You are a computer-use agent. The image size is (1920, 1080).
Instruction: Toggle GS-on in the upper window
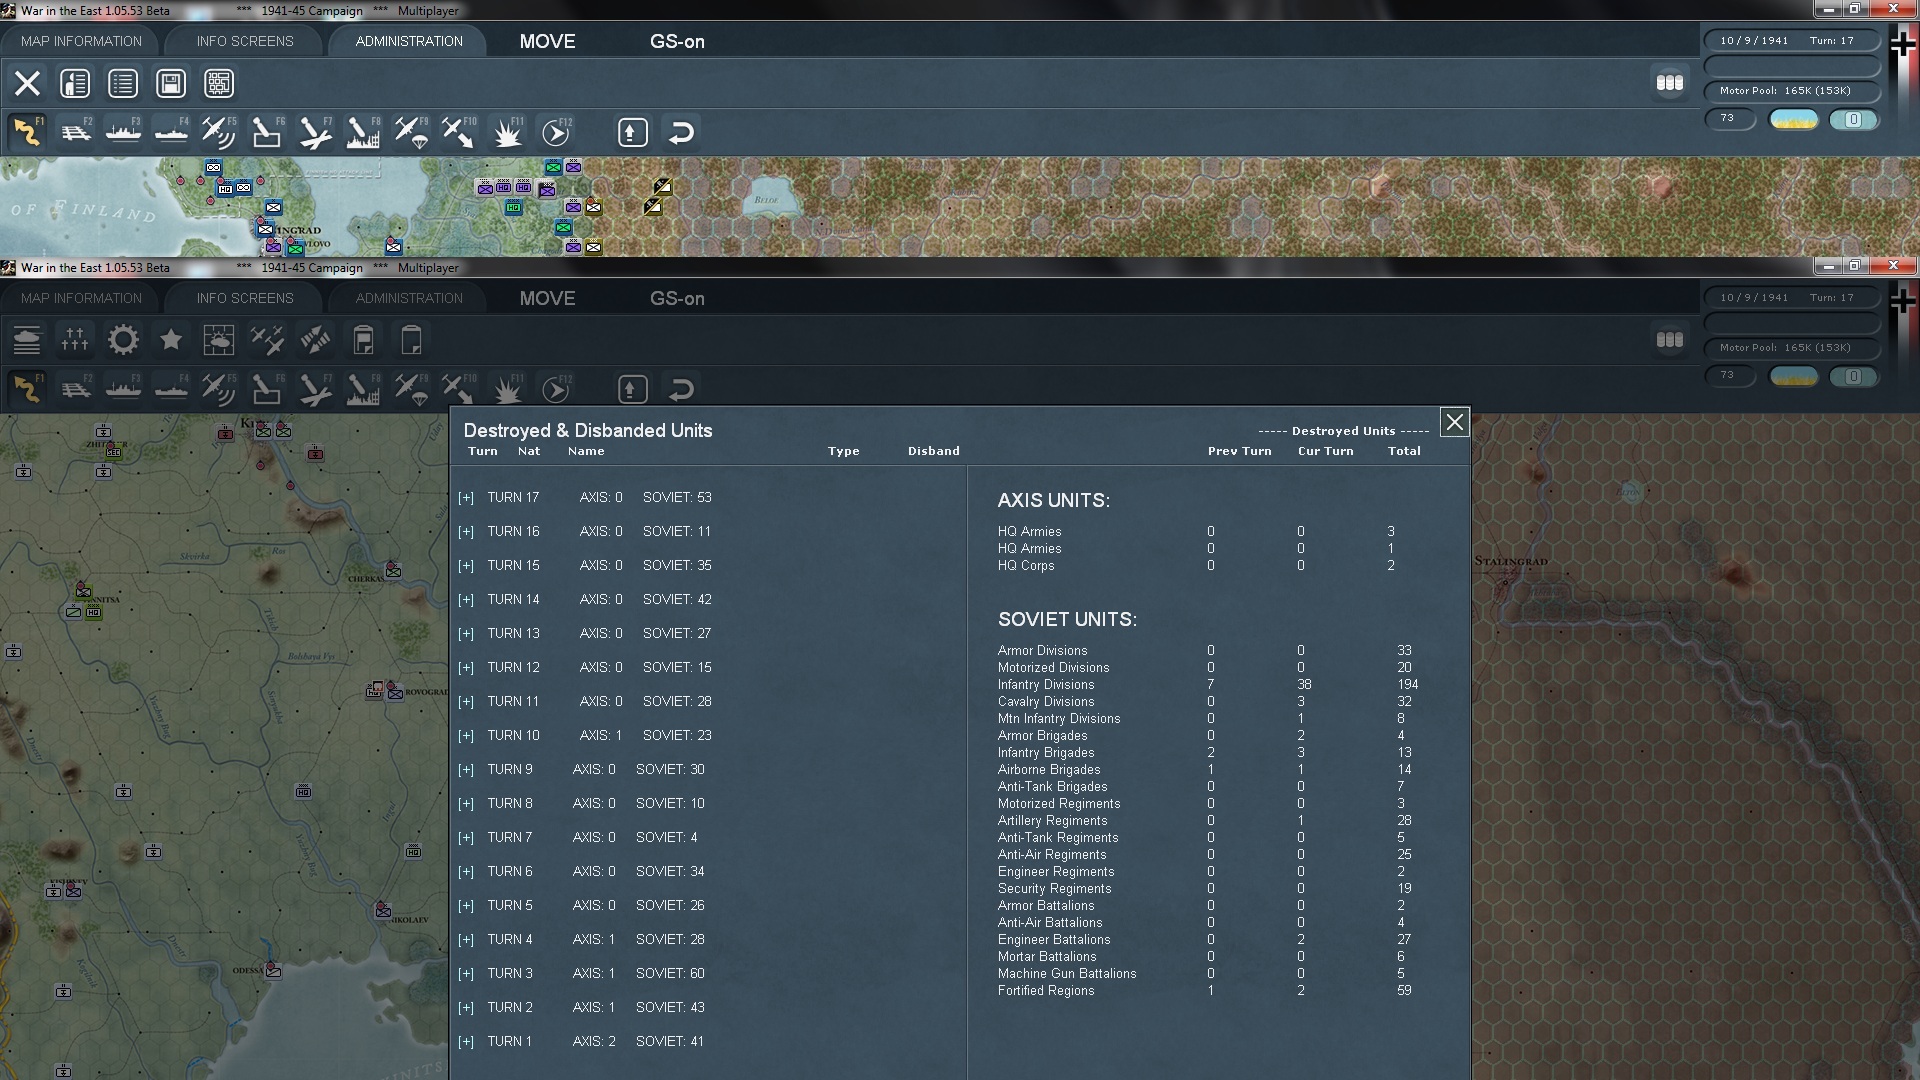[x=677, y=41]
